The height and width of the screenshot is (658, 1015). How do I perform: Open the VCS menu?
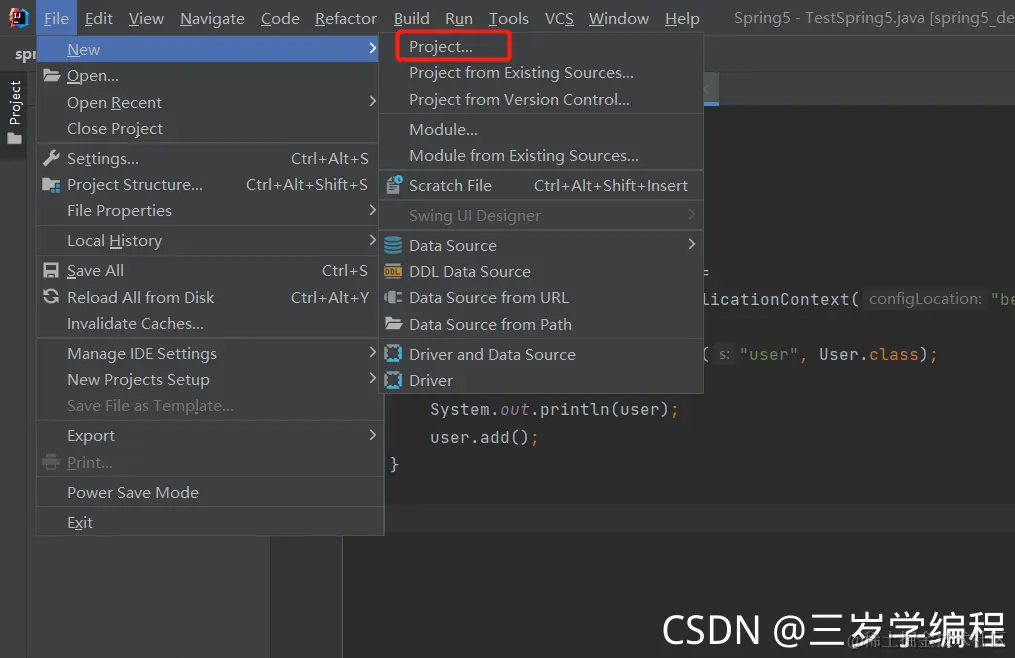click(559, 19)
